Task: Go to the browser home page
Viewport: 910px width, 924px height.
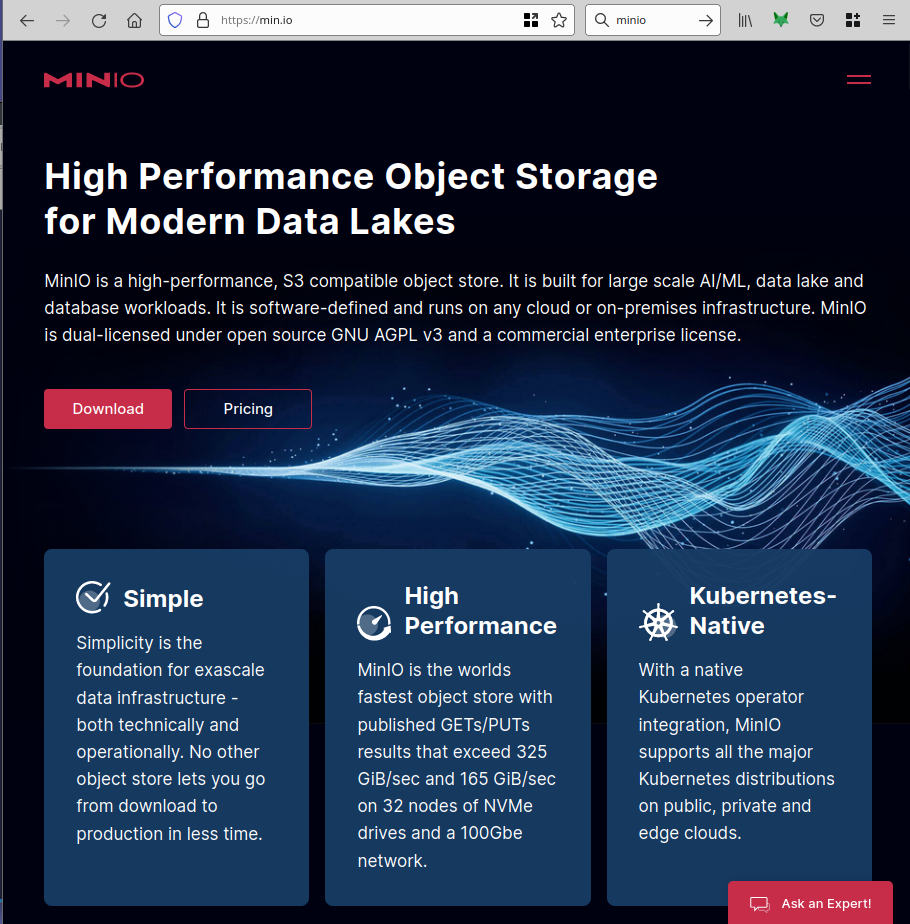Action: pyautogui.click(x=134, y=20)
